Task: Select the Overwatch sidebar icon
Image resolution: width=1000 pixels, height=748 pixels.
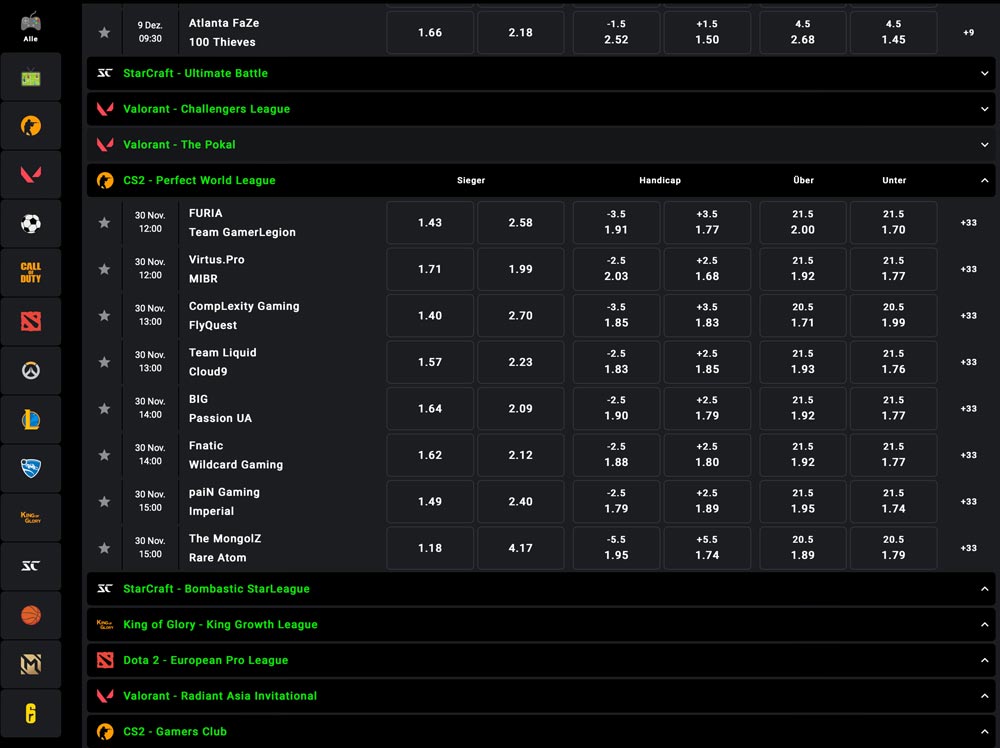Action: click(30, 371)
